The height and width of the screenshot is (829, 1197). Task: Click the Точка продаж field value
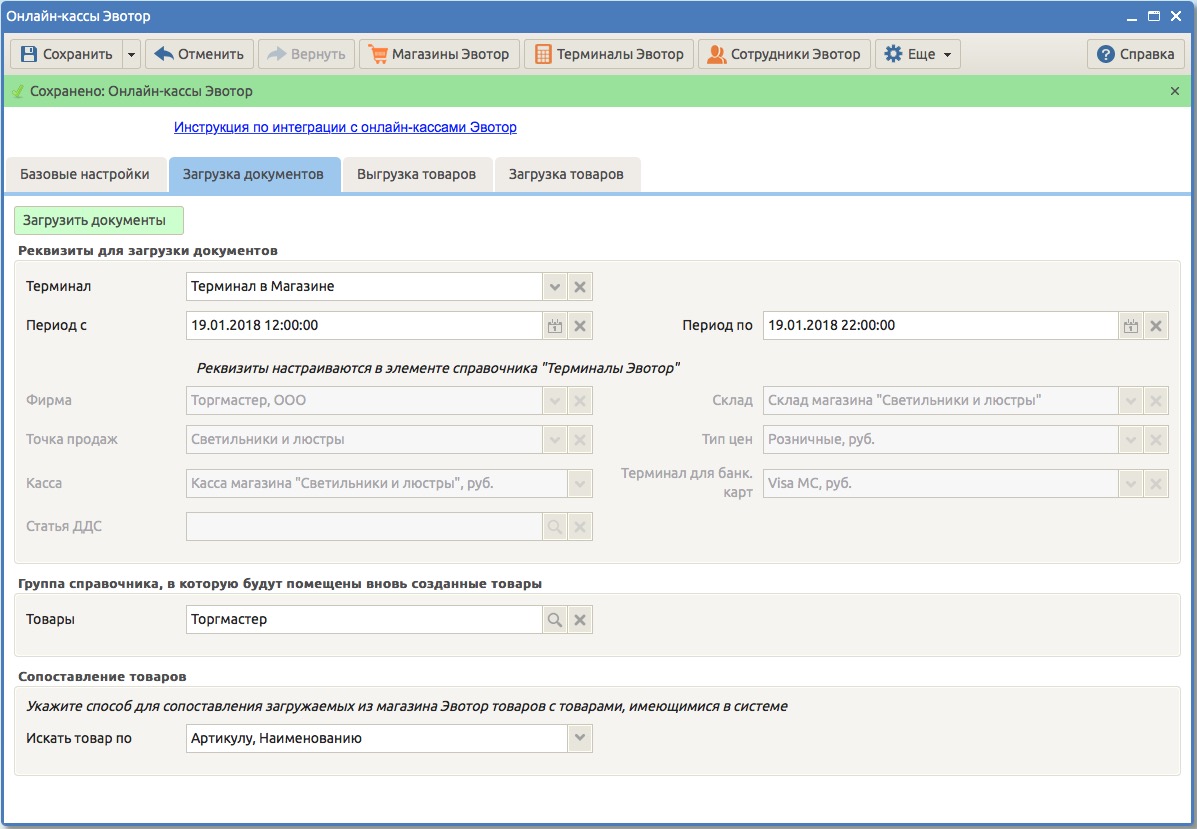pos(364,440)
